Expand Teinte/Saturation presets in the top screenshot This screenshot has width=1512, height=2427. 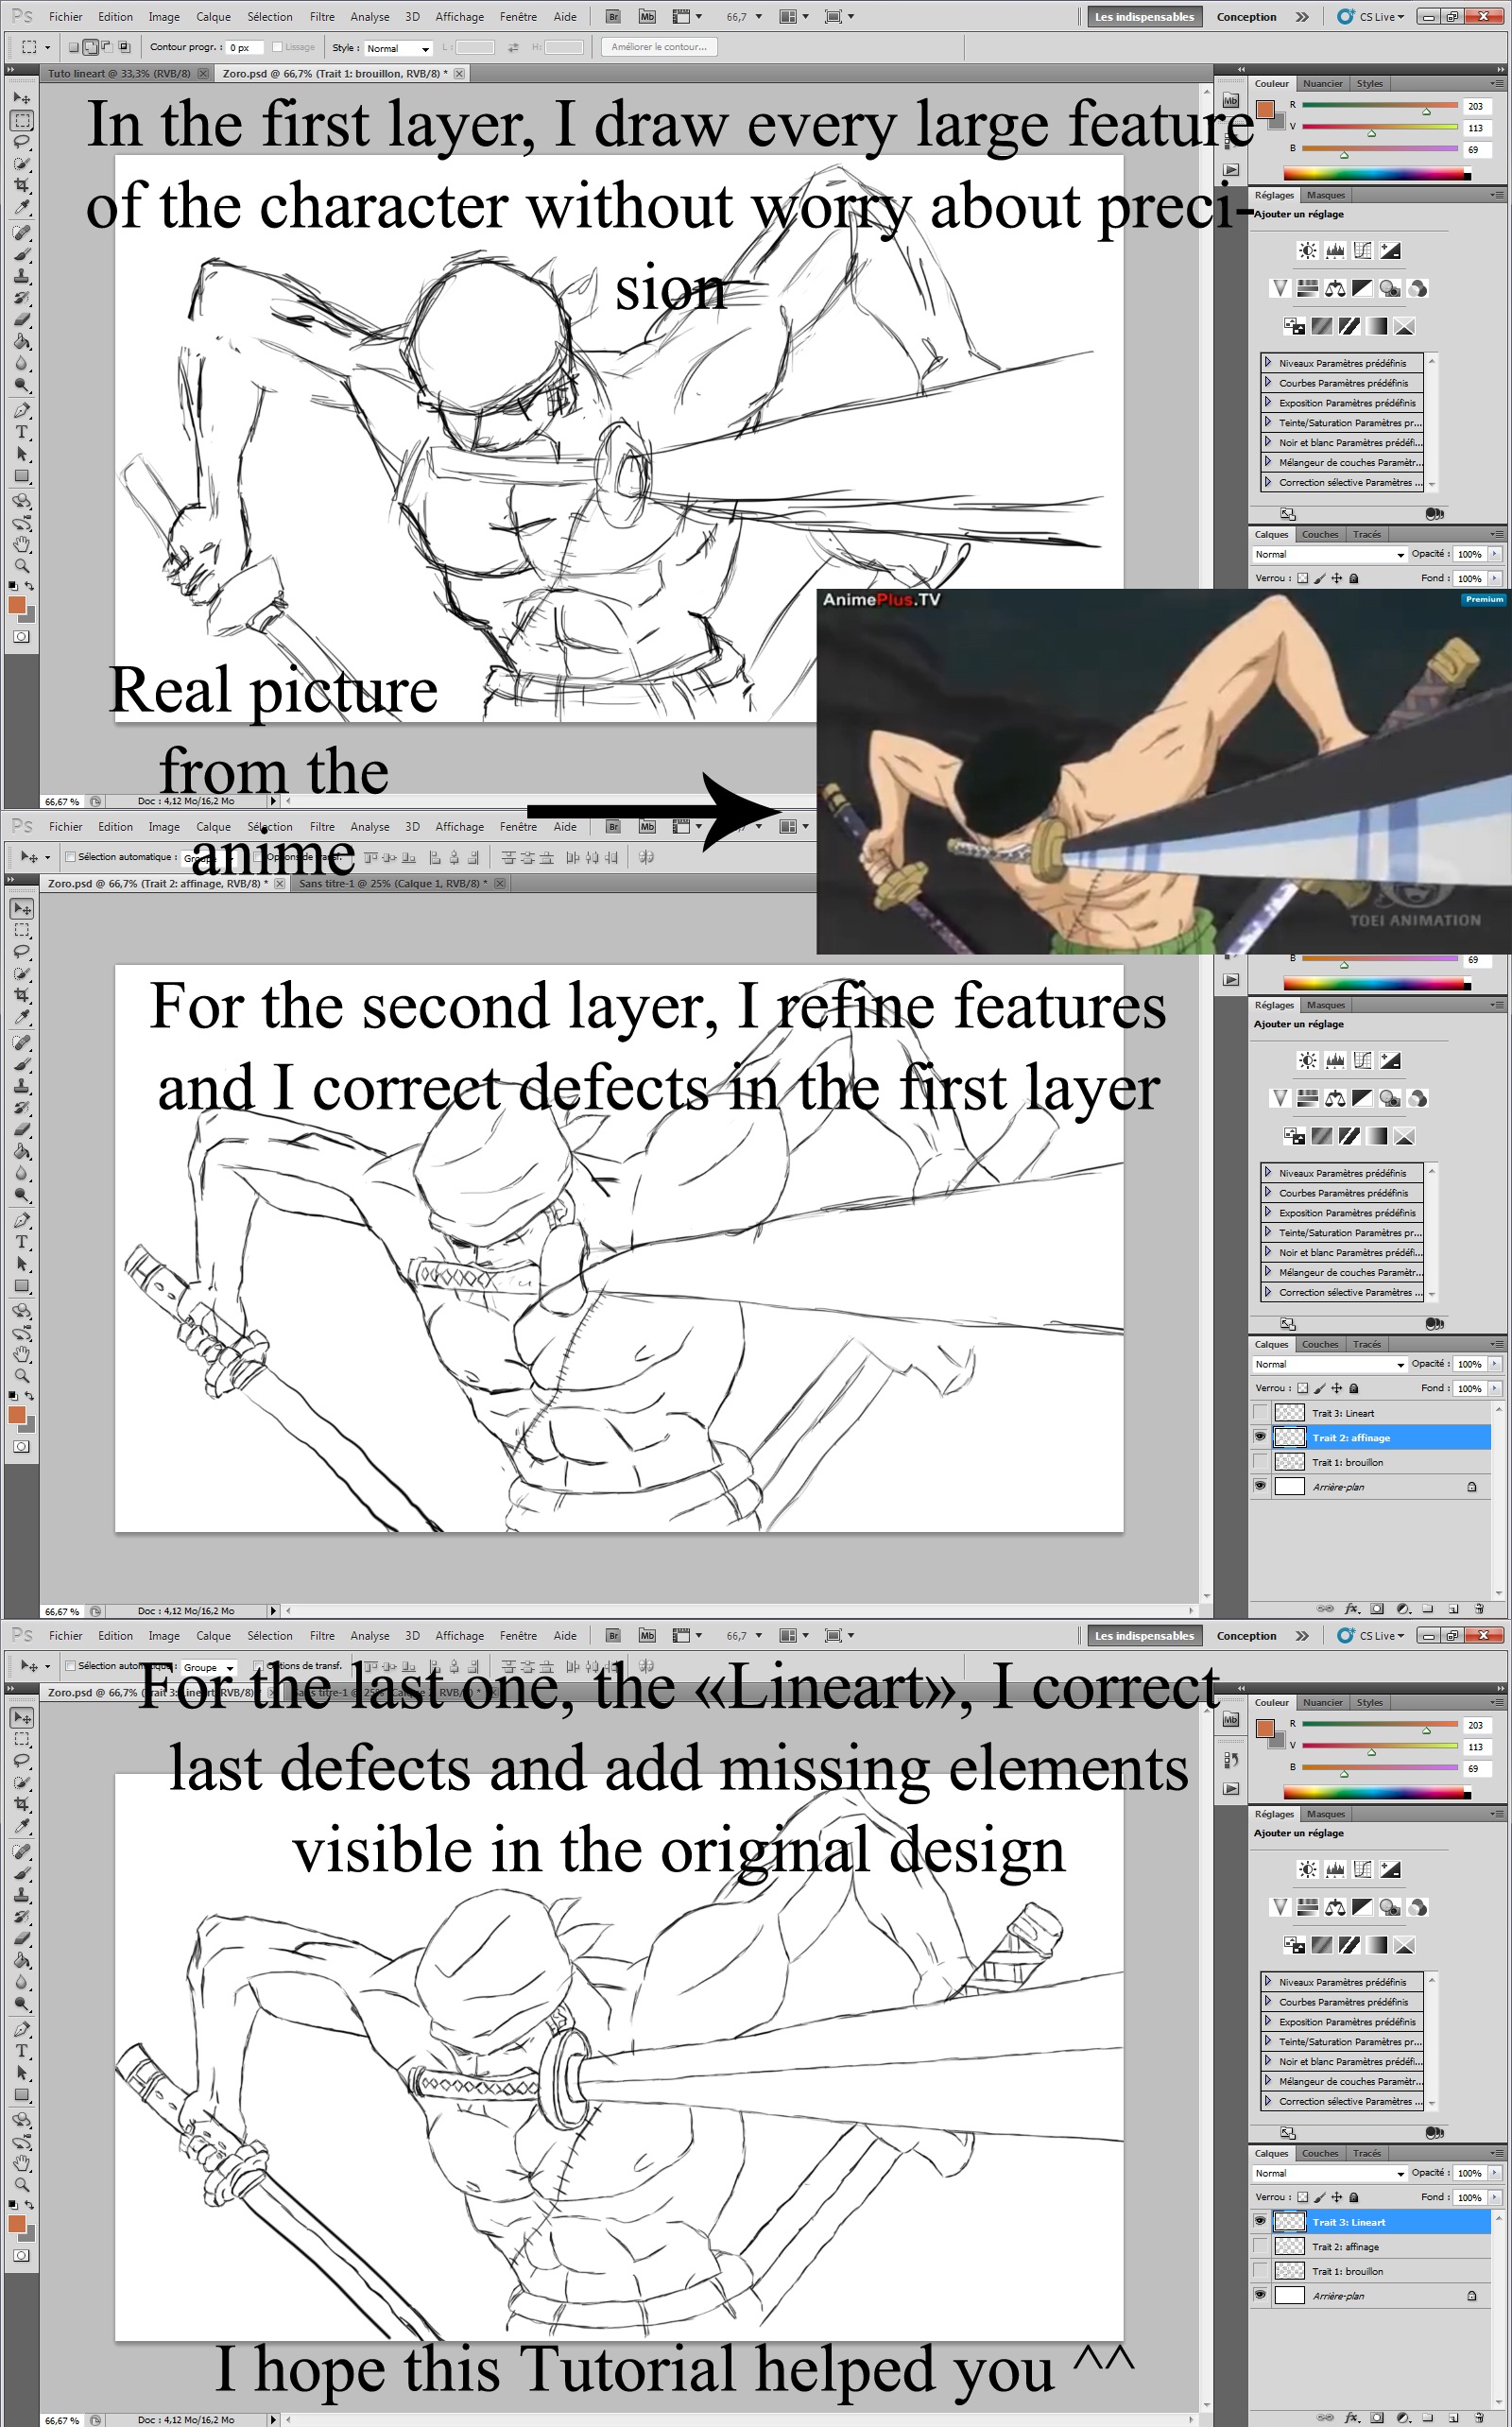(1268, 422)
